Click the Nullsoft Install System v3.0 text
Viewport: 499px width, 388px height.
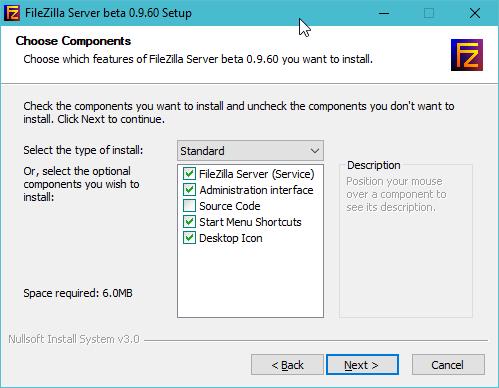[74, 339]
